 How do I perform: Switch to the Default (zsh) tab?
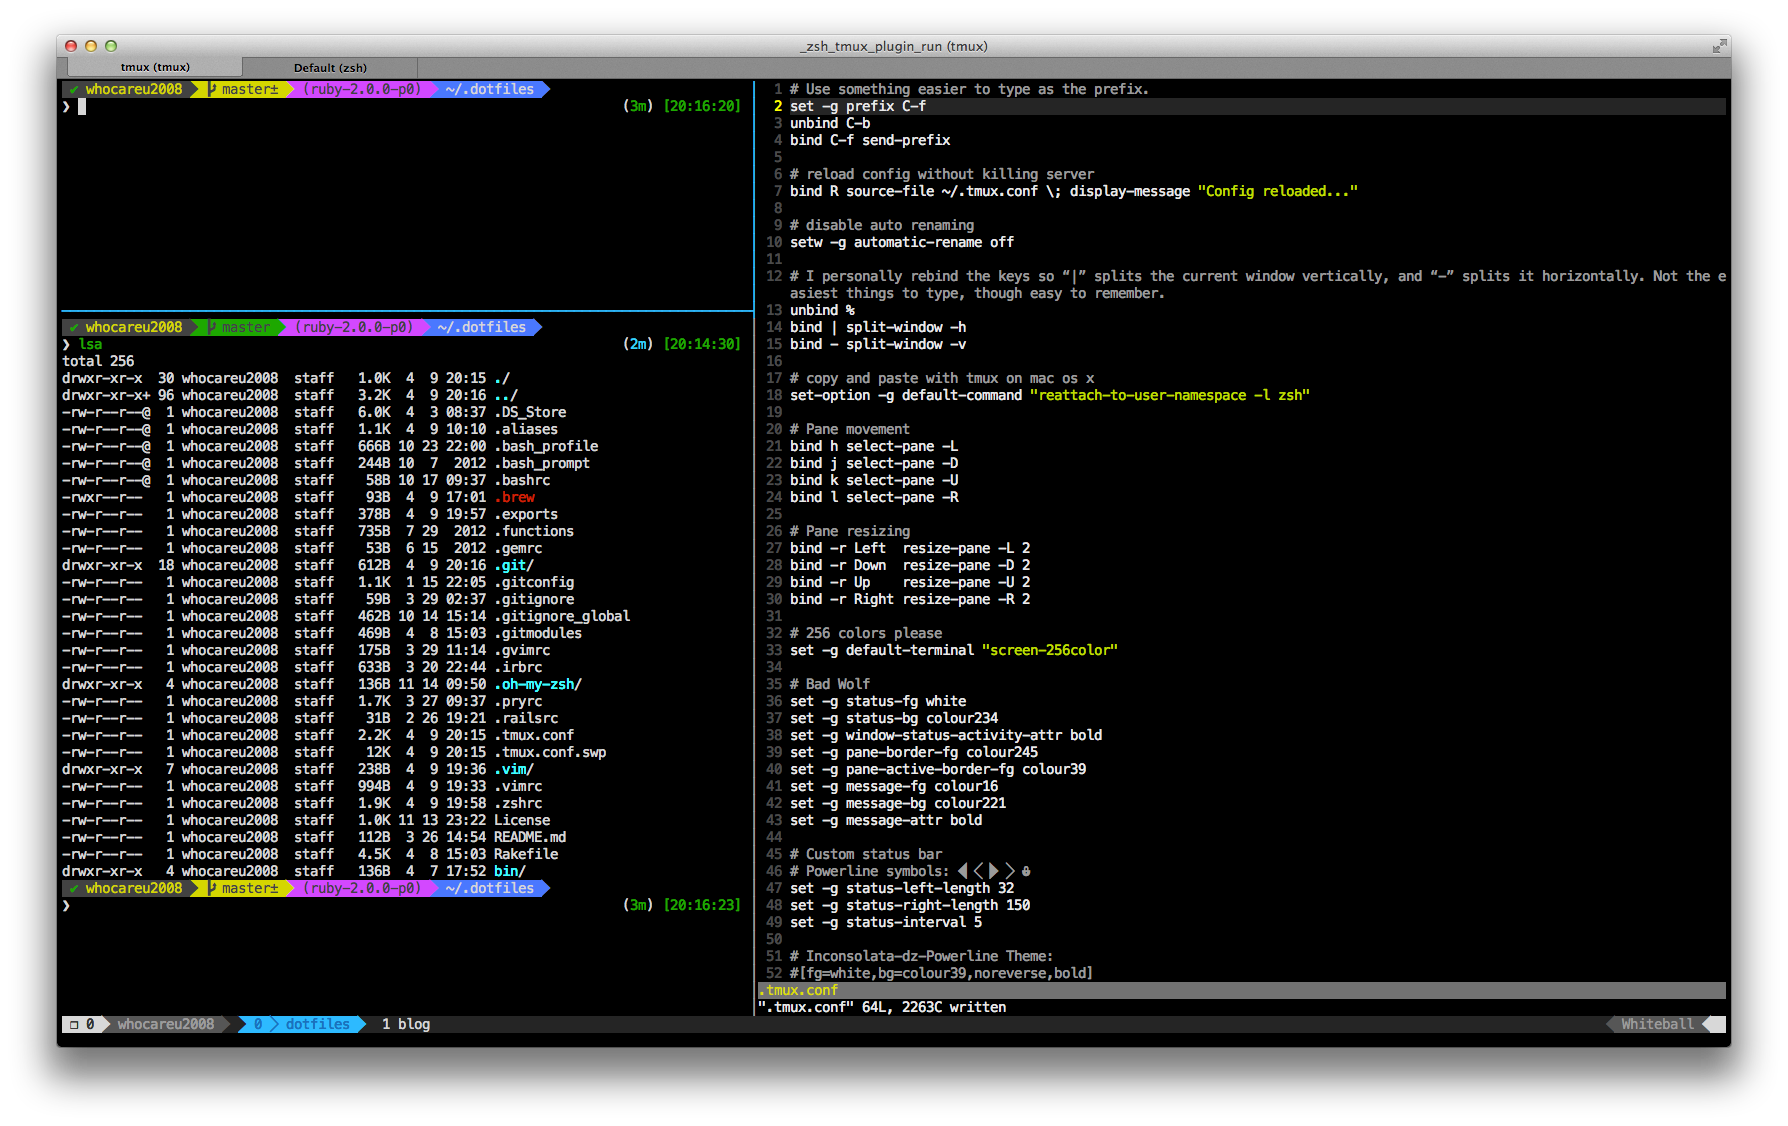(x=330, y=67)
